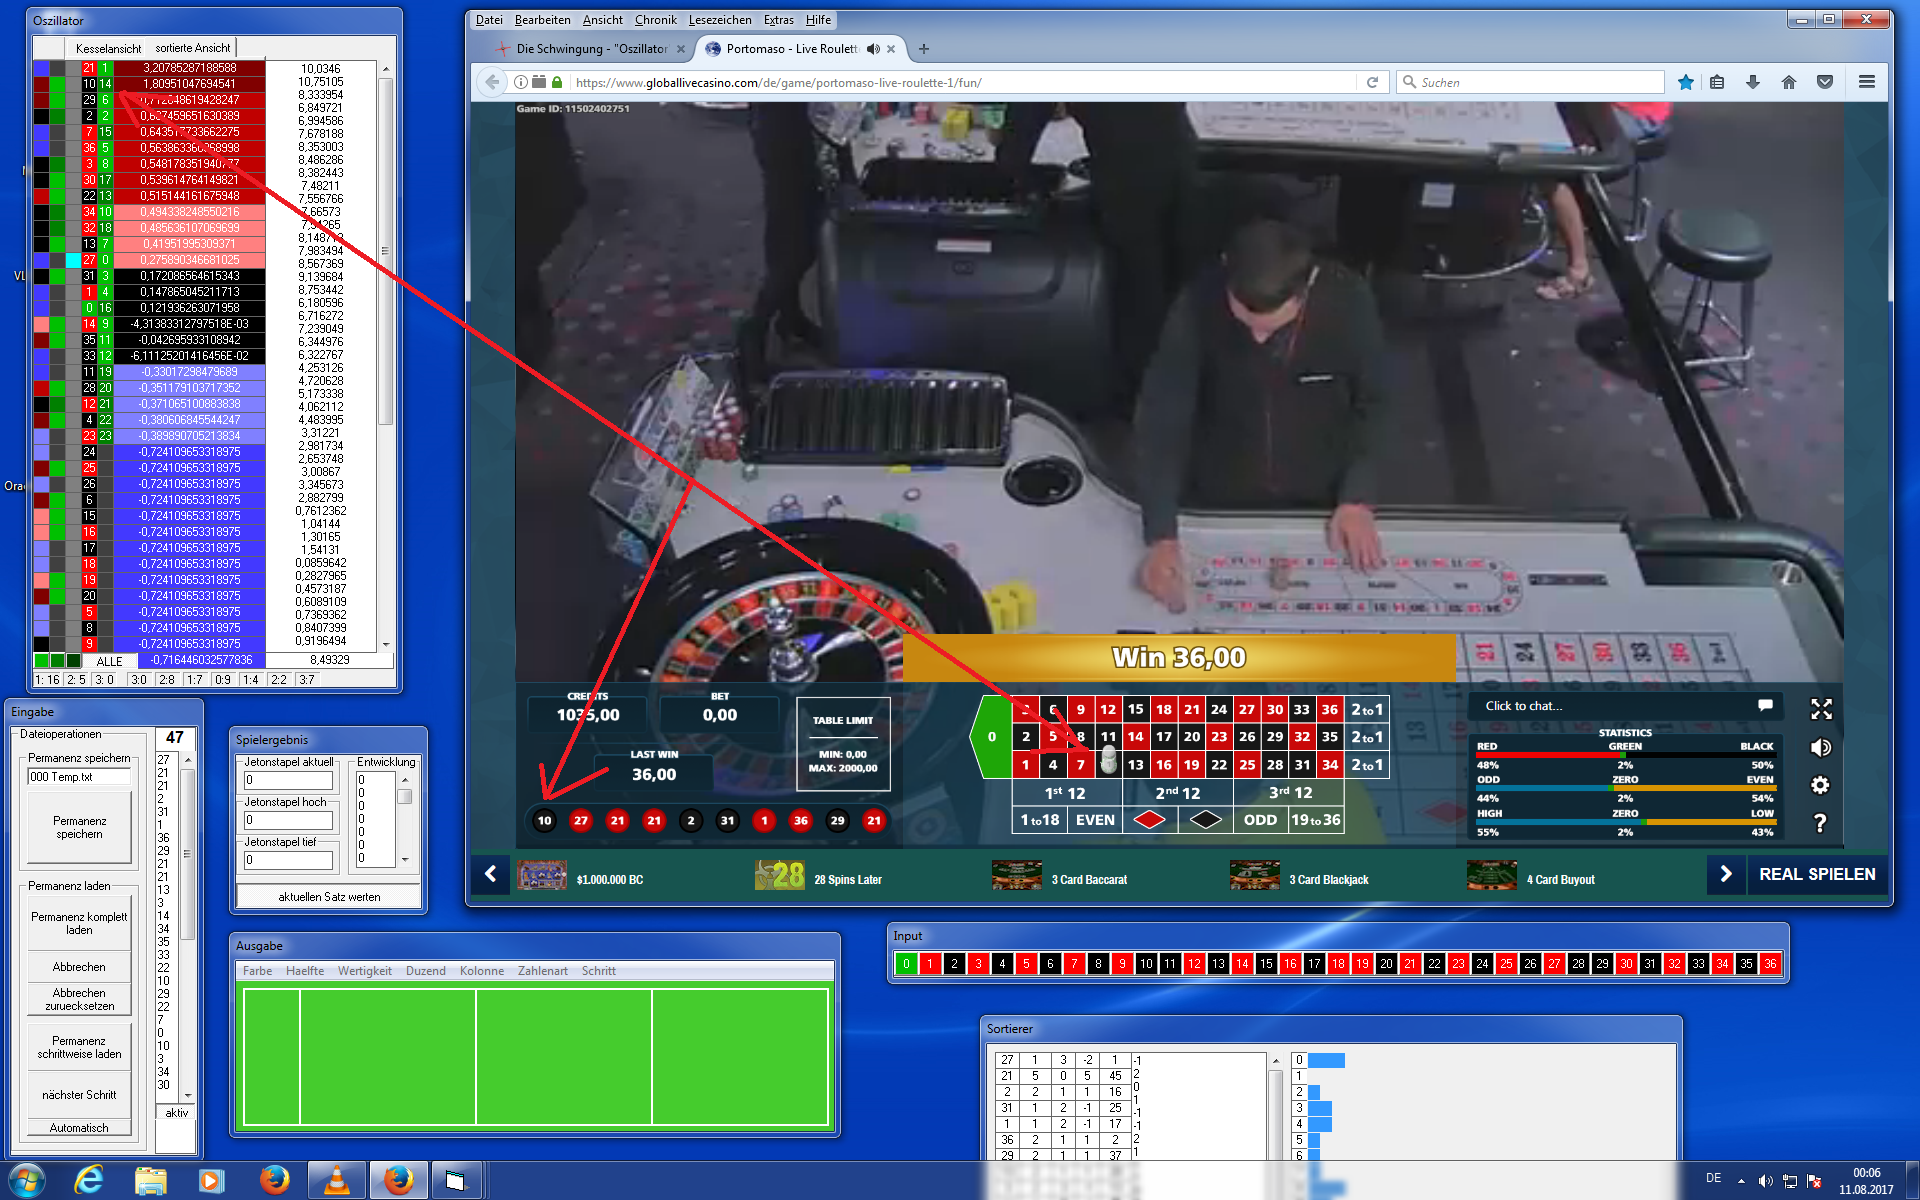
Task: Bet on the black diamond field
Action: (x=1205, y=820)
